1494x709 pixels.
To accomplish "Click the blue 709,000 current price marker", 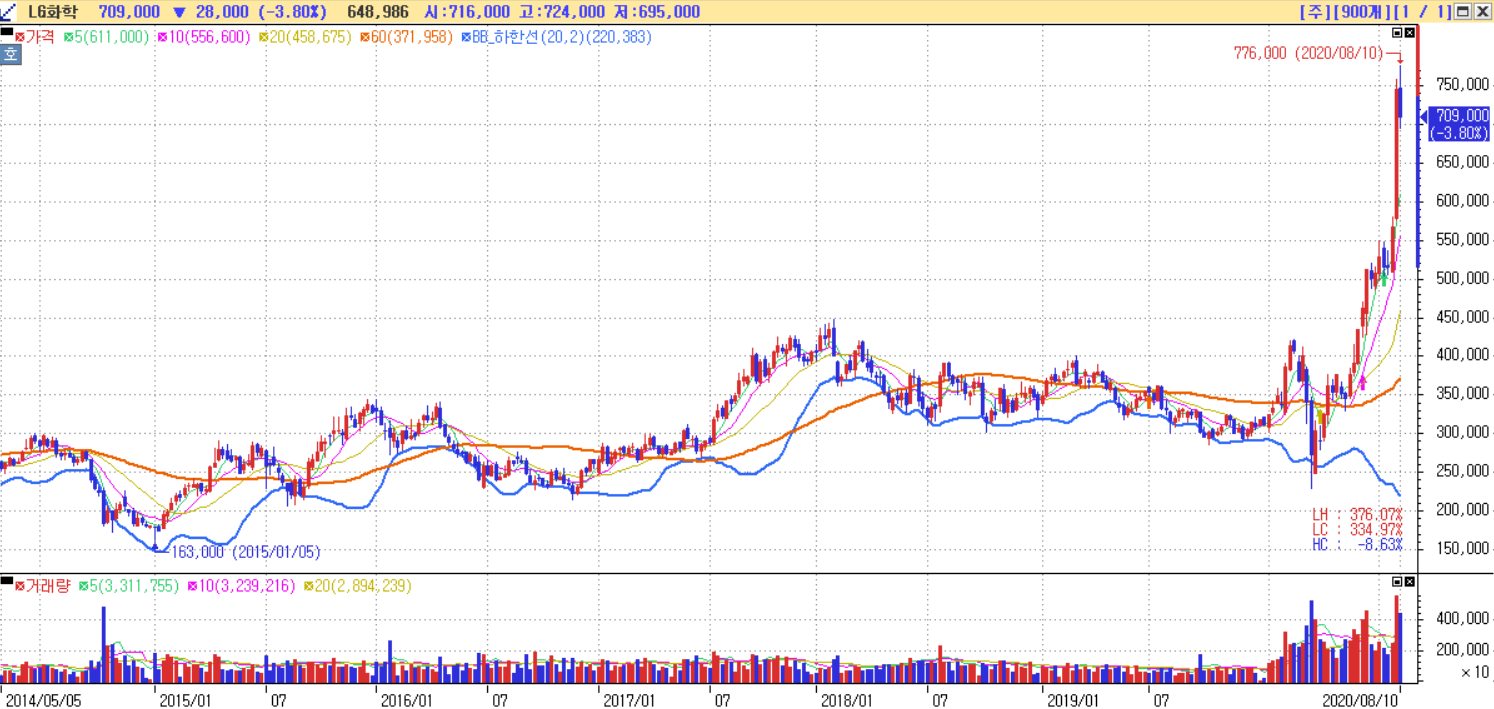I will pyautogui.click(x=1460, y=124).
